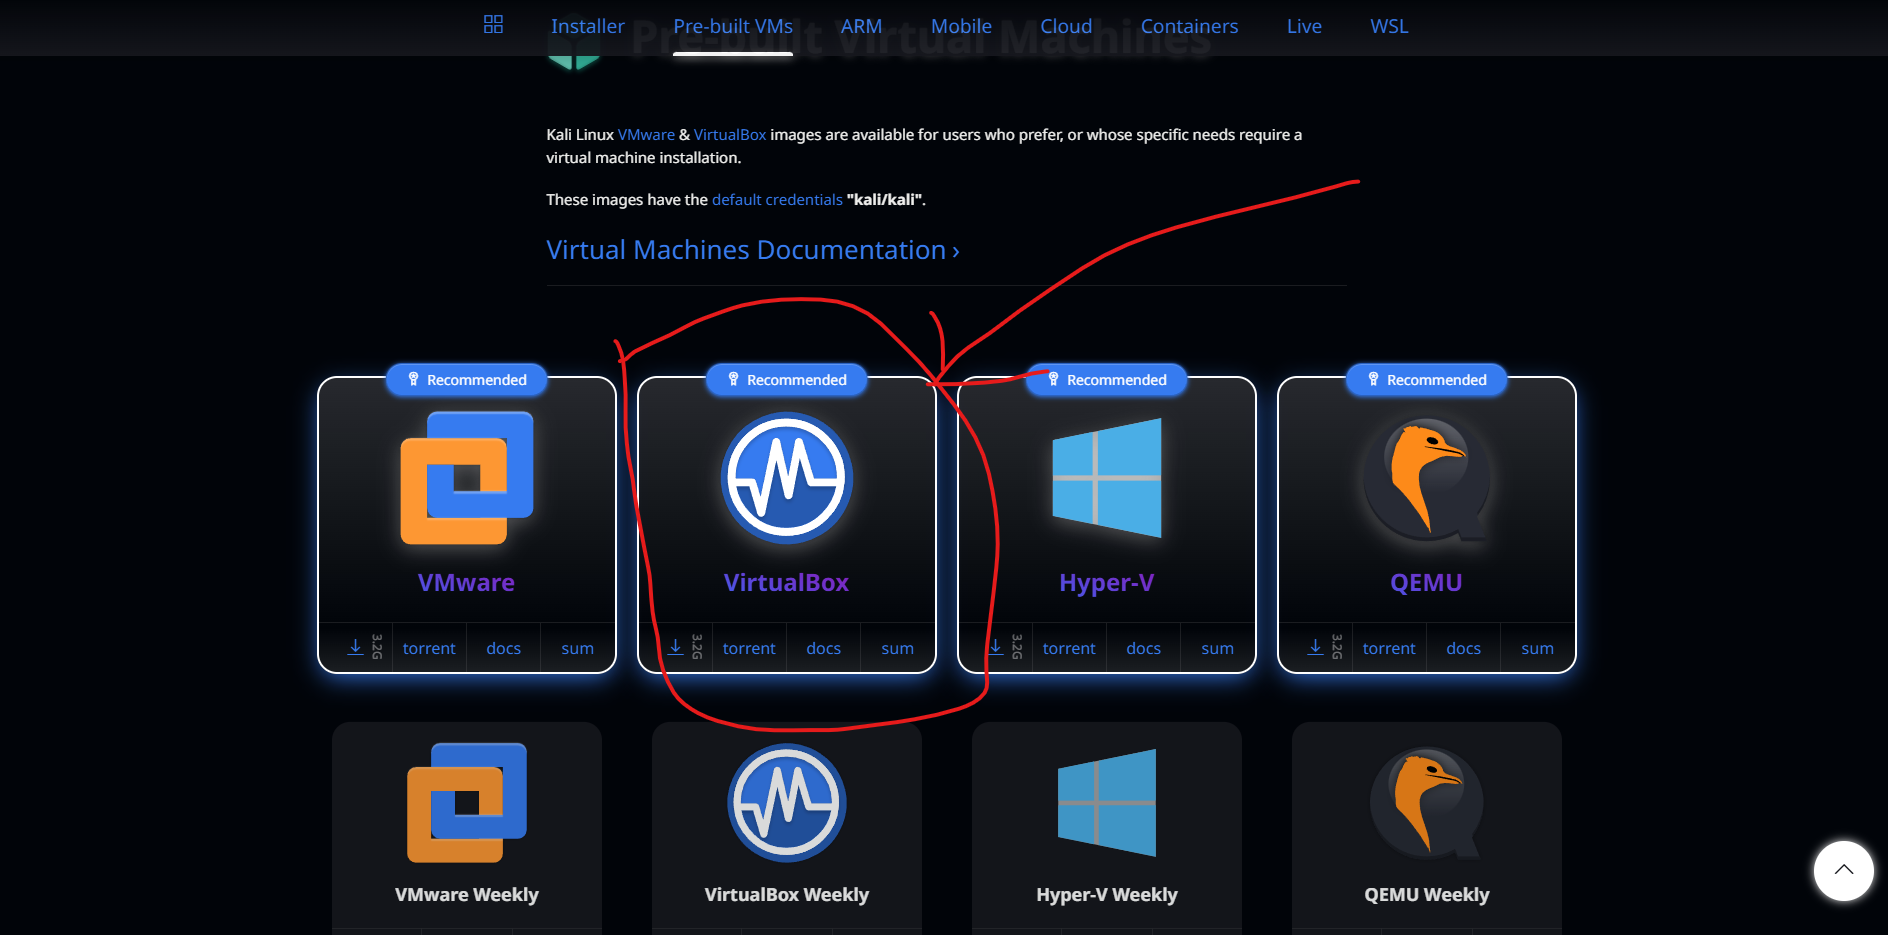1888x935 pixels.
Task: Click the QEMU Weekly title
Action: click(1427, 895)
